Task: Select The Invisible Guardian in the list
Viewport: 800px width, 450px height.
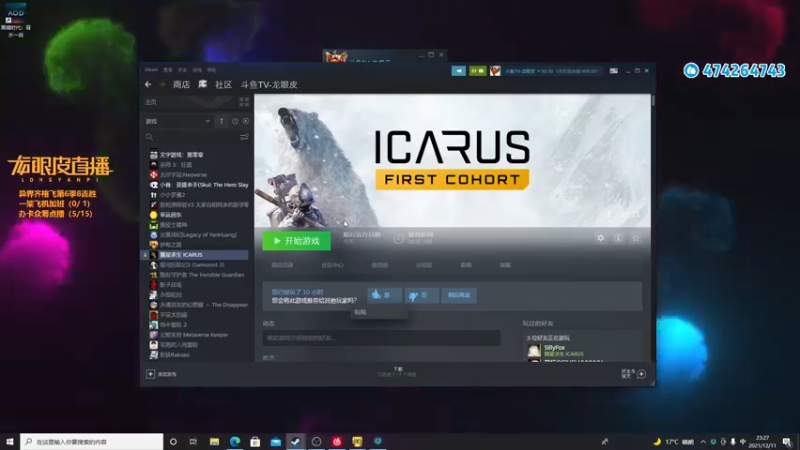Action: 196,274
